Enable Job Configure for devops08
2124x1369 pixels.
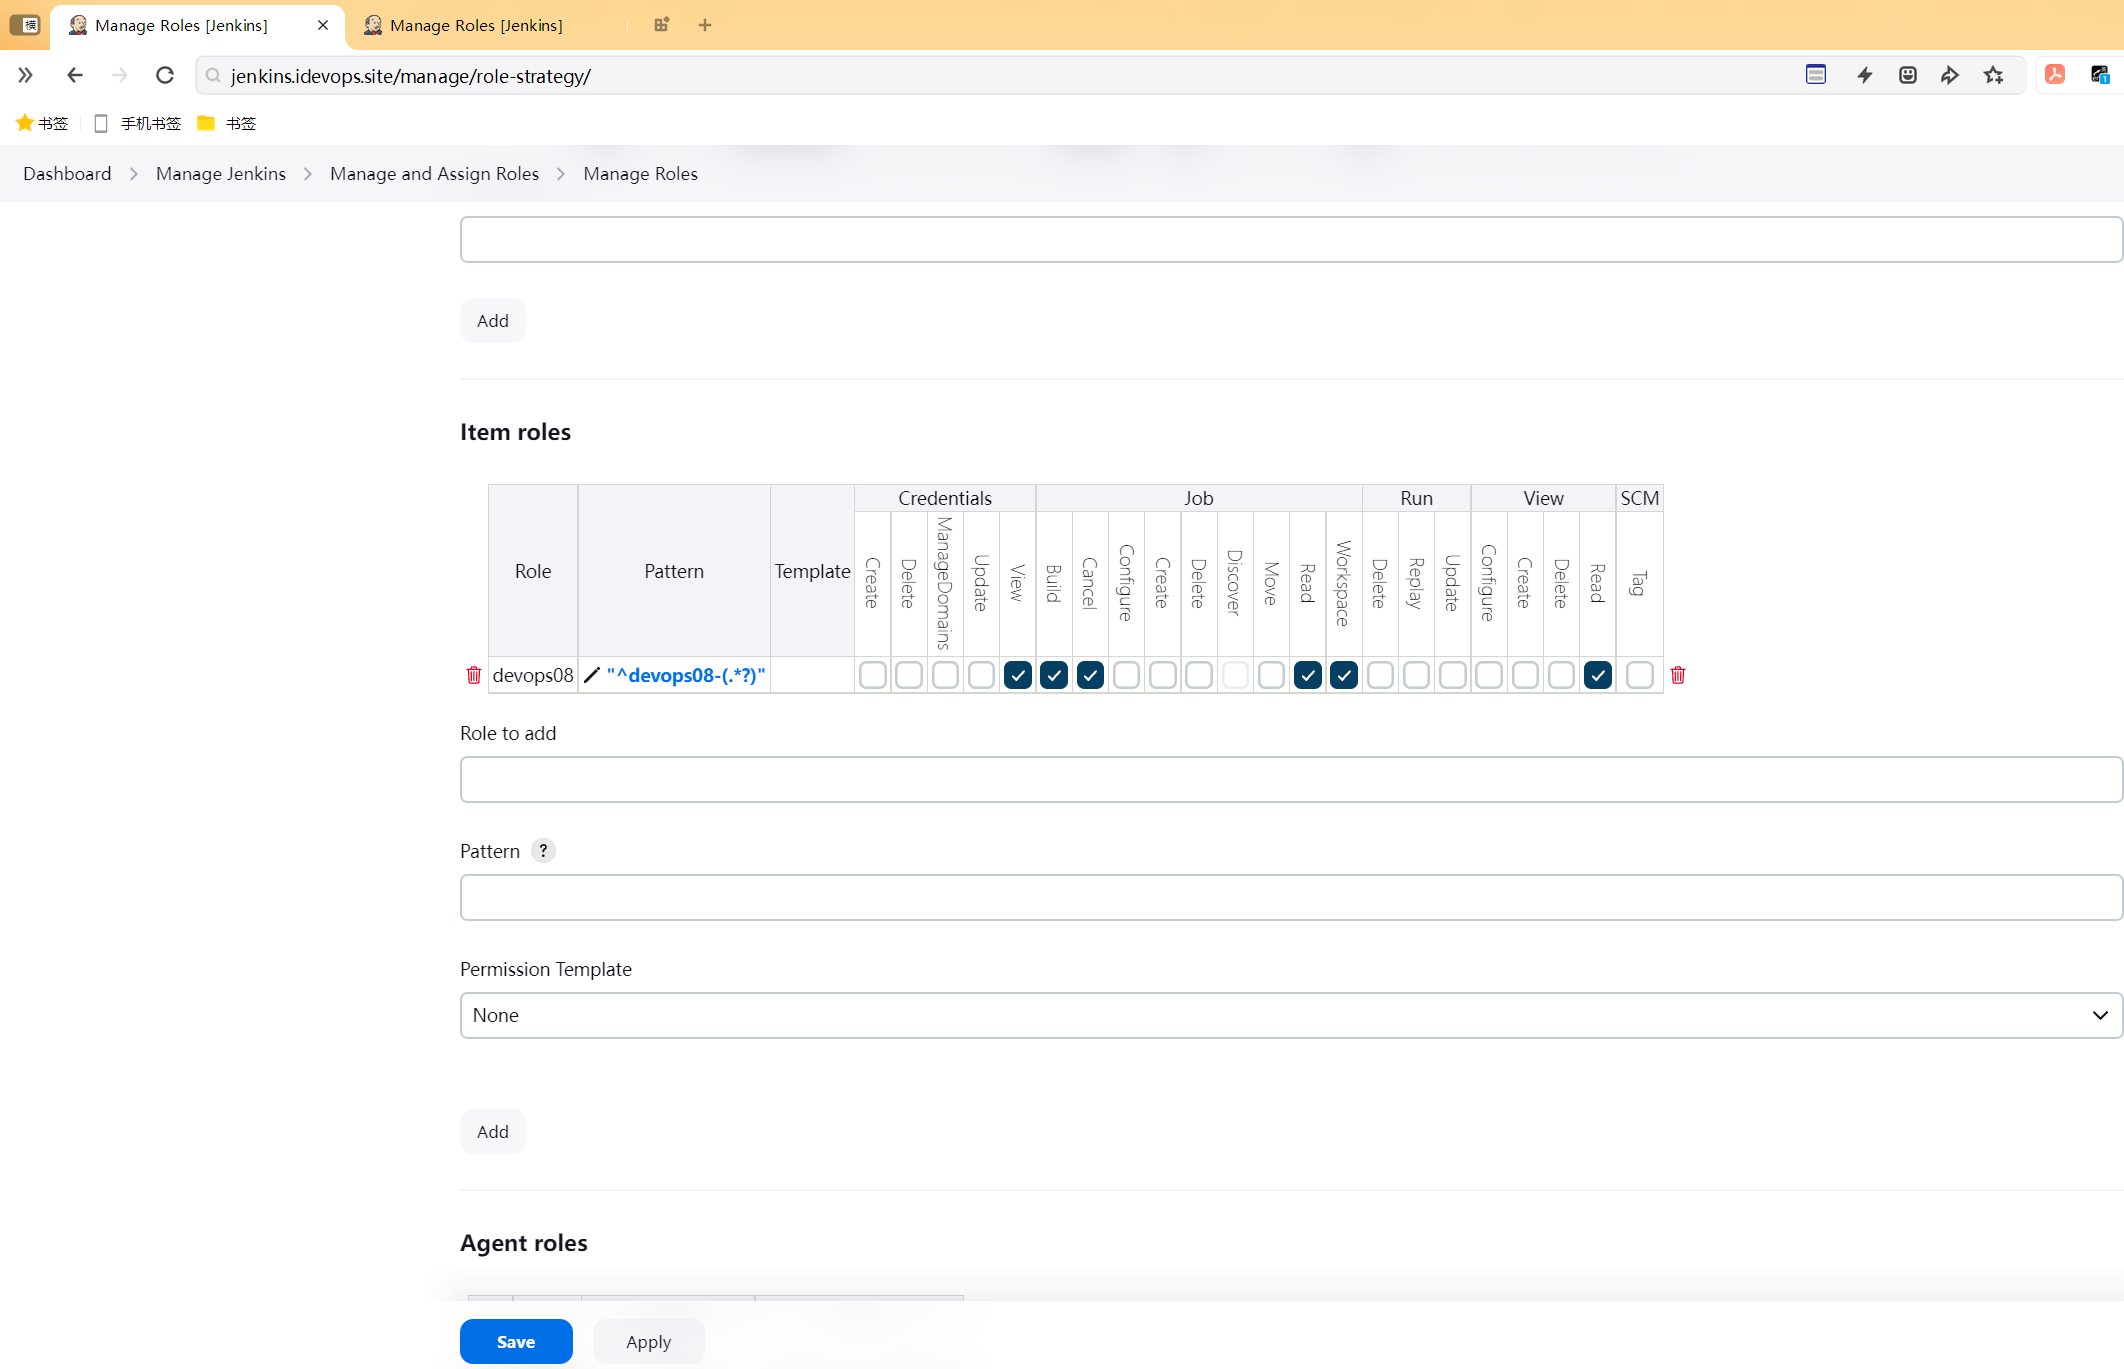click(1126, 675)
